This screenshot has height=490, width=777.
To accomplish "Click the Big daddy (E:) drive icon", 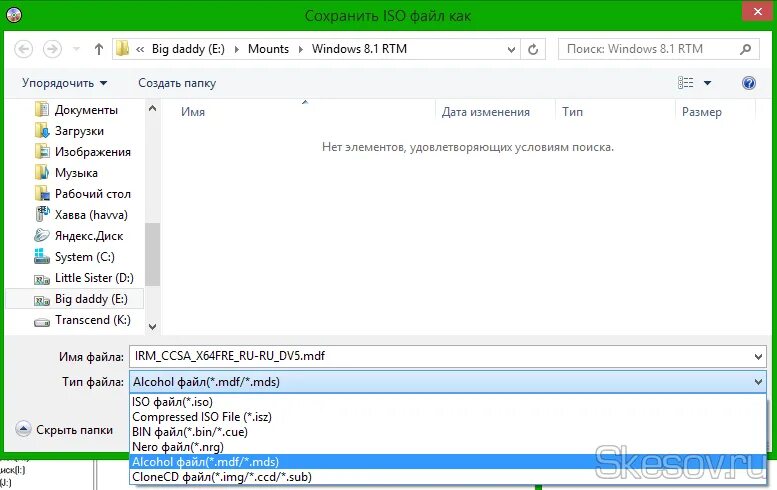I will pos(42,300).
